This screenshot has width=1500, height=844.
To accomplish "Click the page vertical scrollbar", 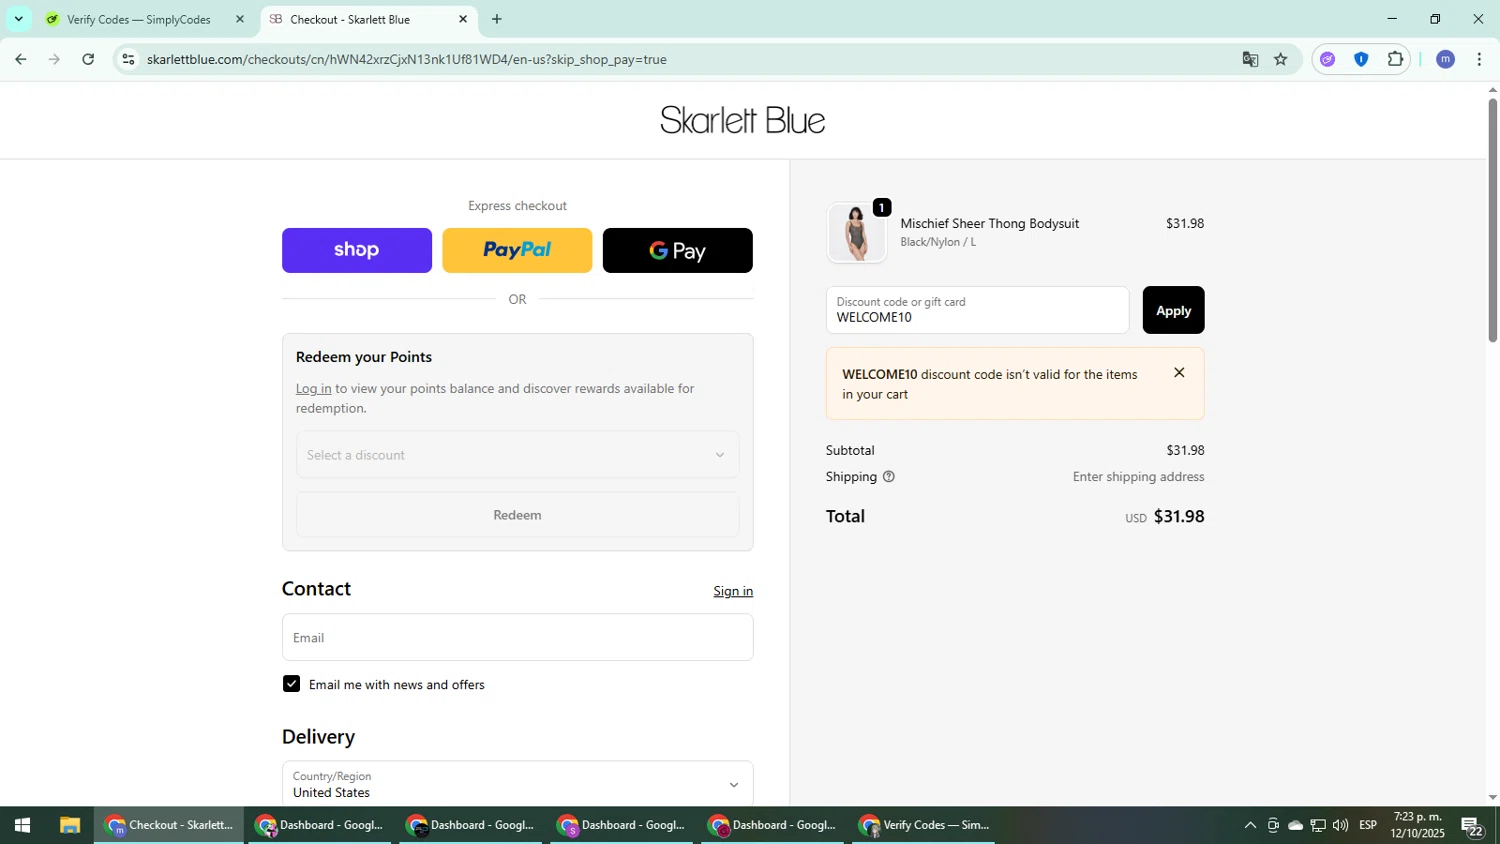I will [x=1493, y=220].
